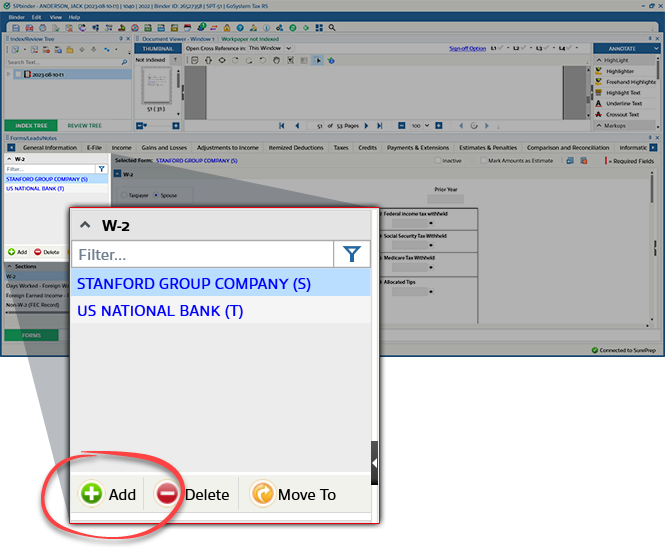Toggle the L4 sign-off checkmark
The height and width of the screenshot is (548, 665).
(569, 48)
